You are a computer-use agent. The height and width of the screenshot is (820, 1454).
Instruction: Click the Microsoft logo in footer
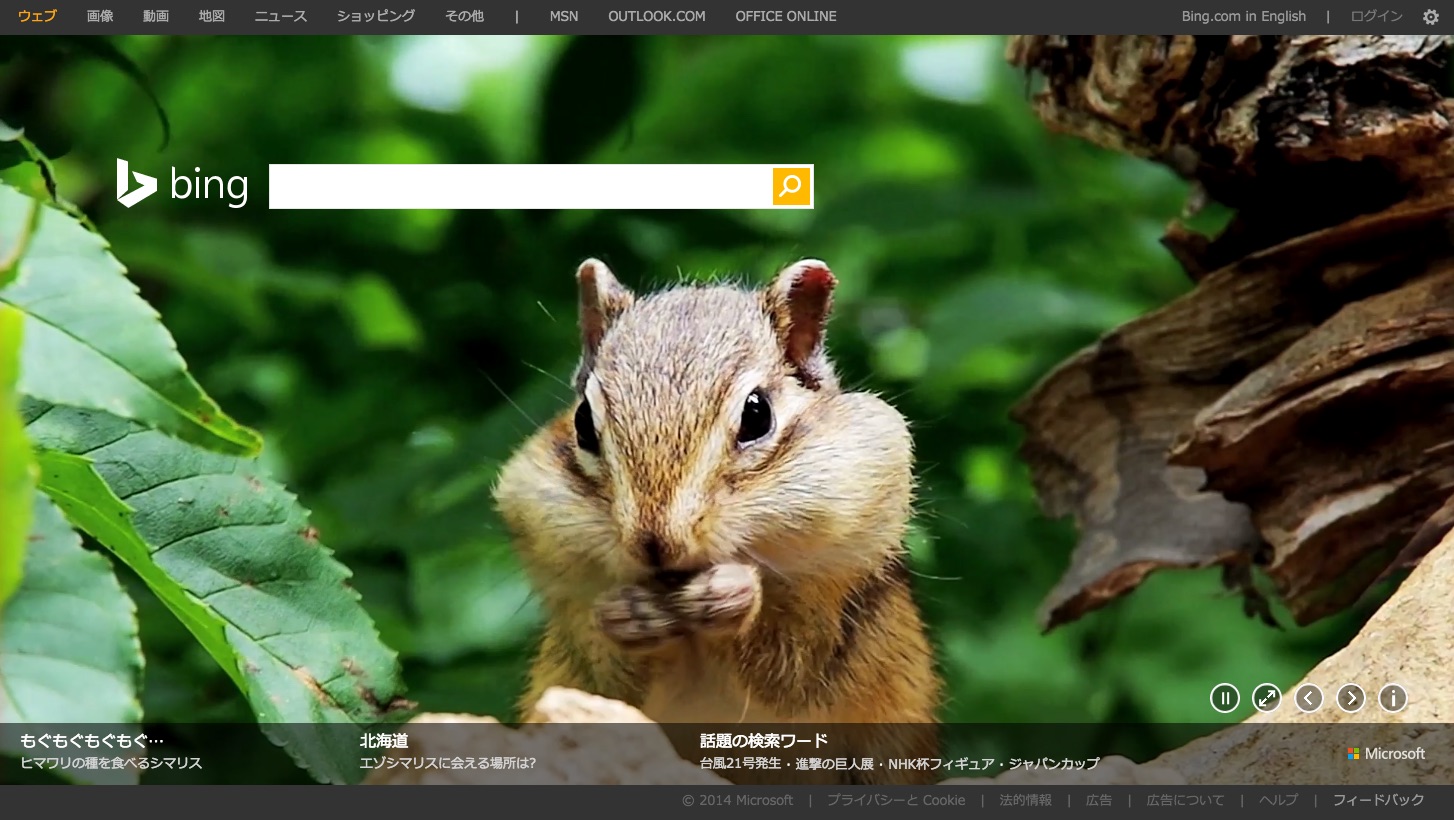coord(1386,753)
